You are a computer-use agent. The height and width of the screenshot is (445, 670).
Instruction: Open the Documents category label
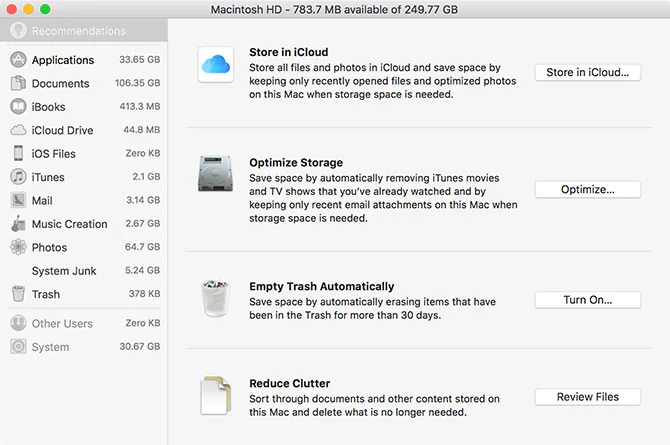61,83
